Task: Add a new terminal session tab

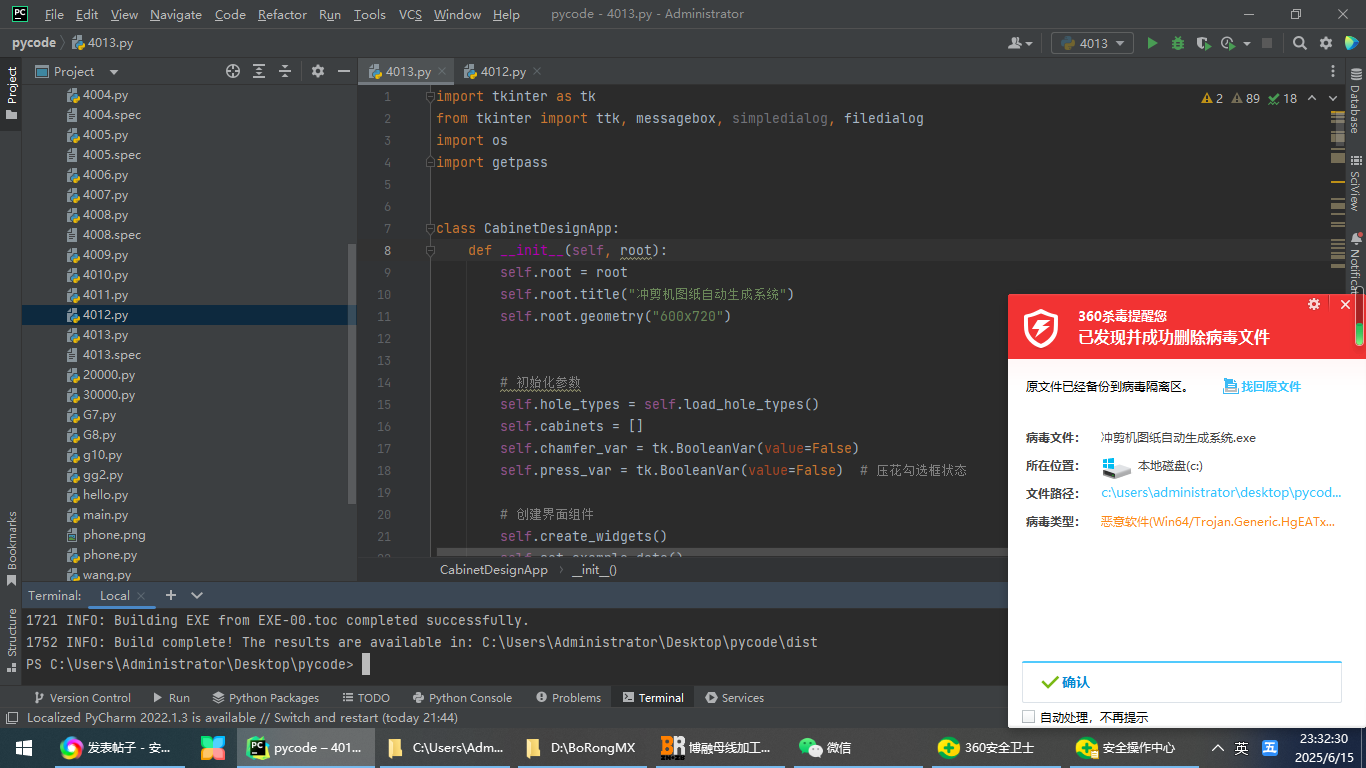Action: (171, 595)
